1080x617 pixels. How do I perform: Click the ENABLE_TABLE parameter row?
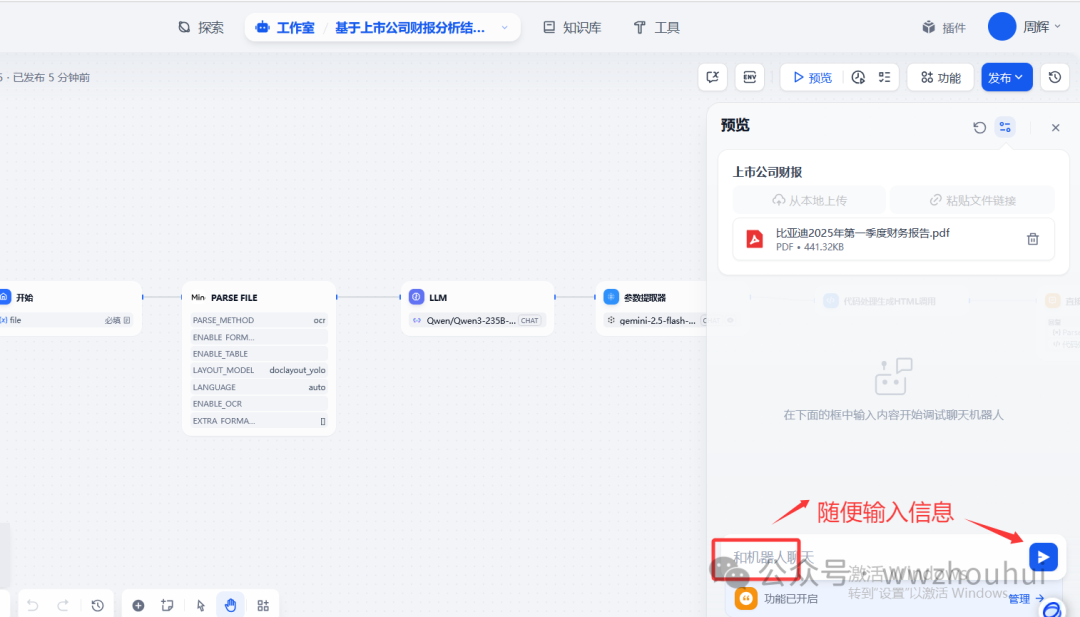(259, 354)
